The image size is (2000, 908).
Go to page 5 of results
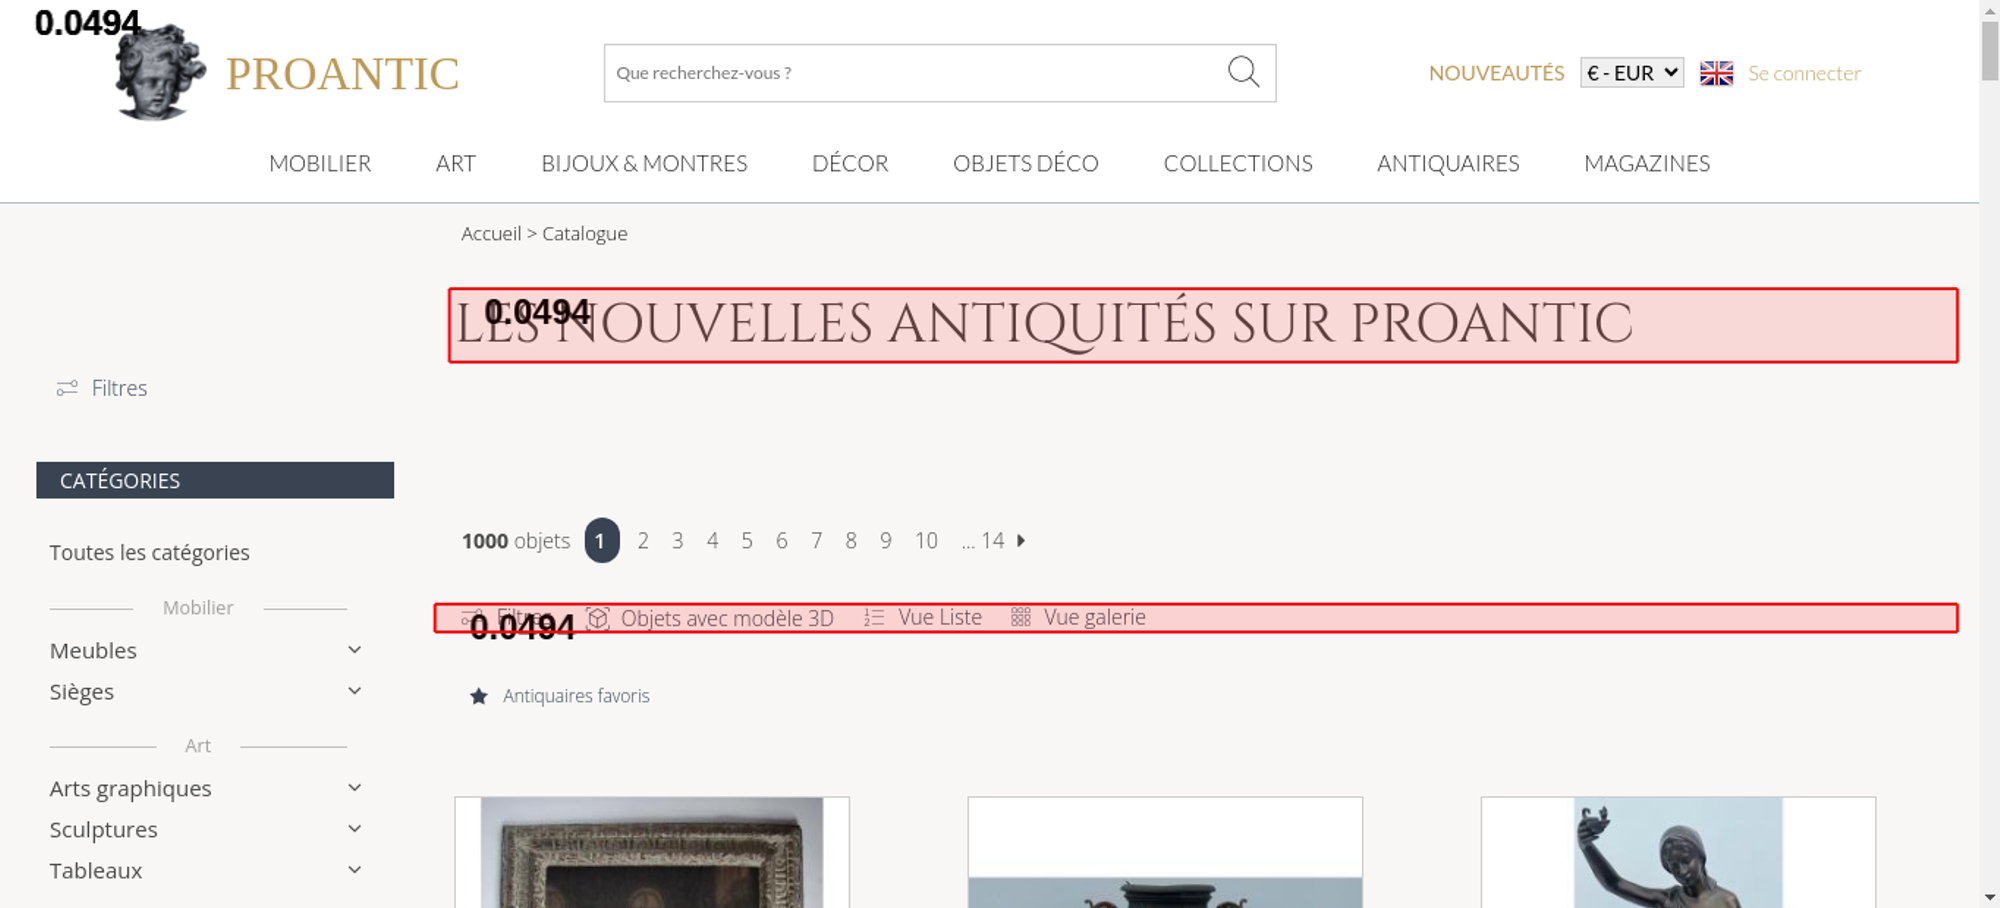click(x=747, y=541)
